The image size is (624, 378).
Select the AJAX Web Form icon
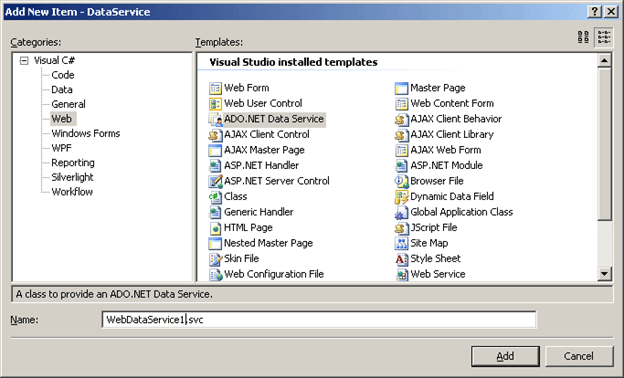(401, 150)
